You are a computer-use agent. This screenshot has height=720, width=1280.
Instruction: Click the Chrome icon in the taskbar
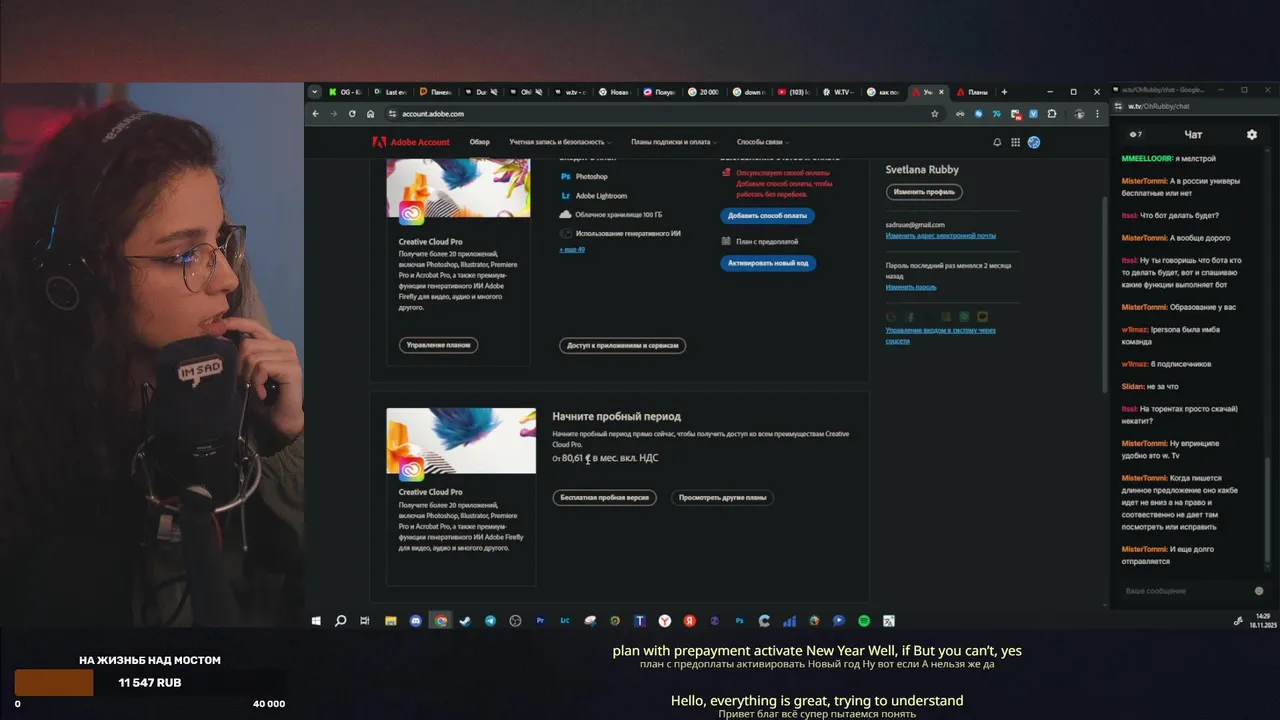tap(440, 621)
